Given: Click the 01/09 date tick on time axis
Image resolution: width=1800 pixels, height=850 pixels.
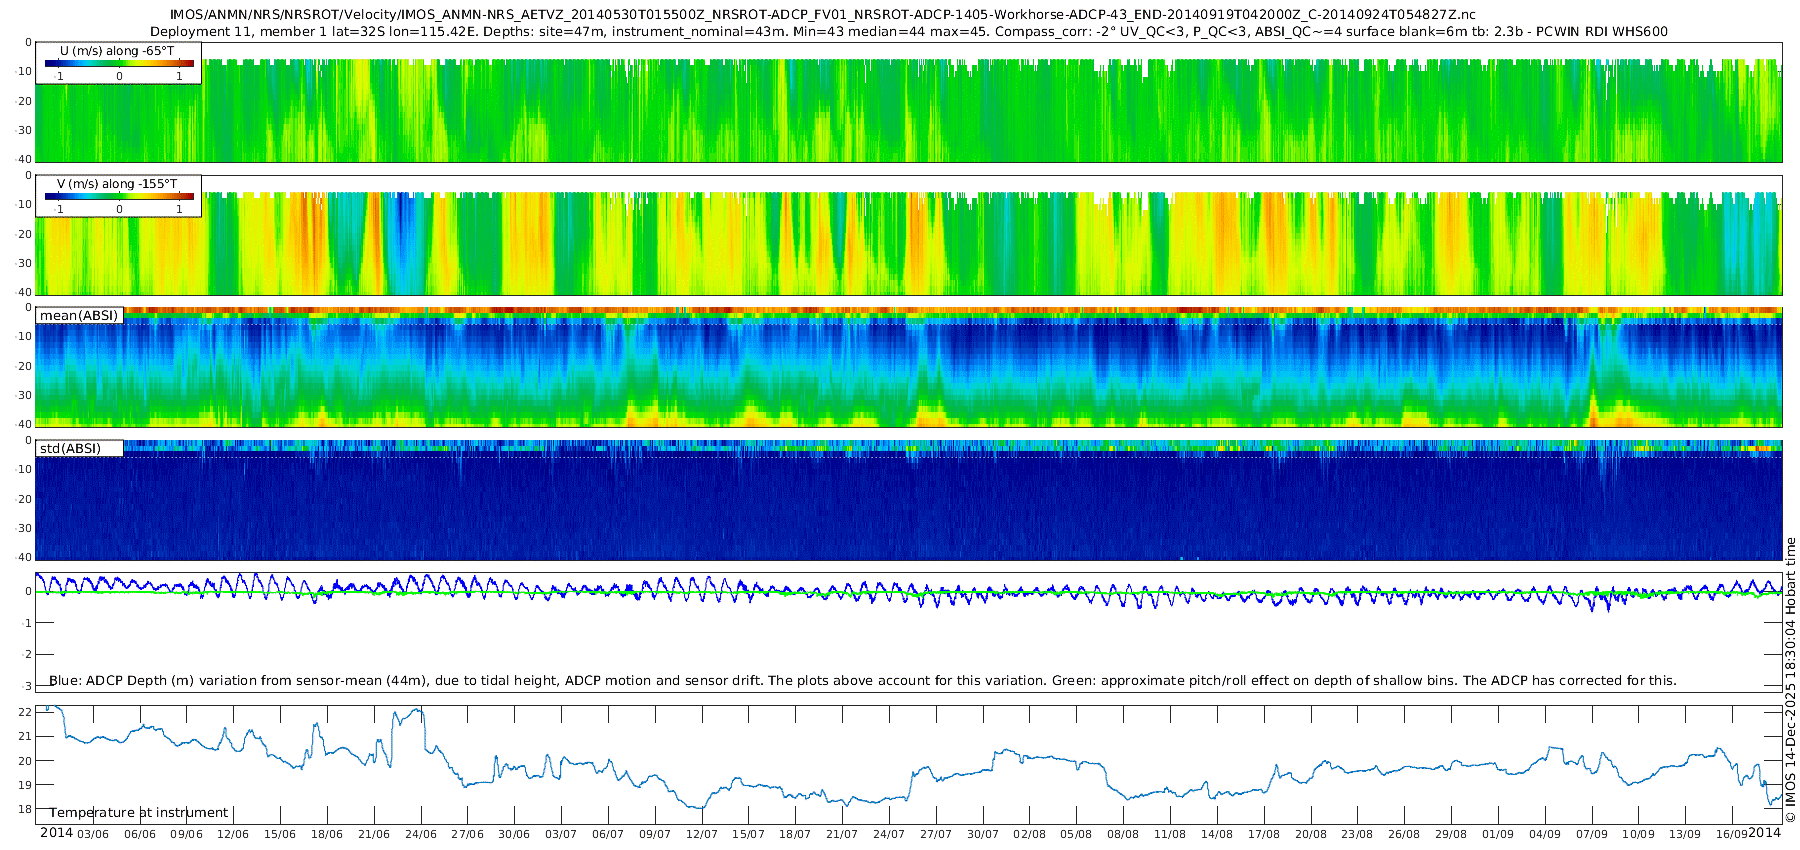Looking at the screenshot, I should click(x=1498, y=834).
